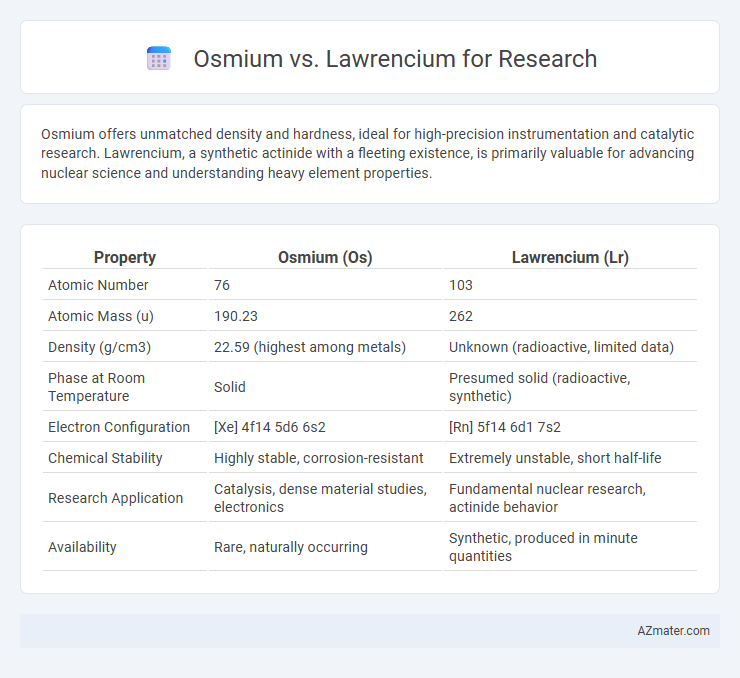Select the value '190.23'
The image size is (740, 678).
click(235, 316)
